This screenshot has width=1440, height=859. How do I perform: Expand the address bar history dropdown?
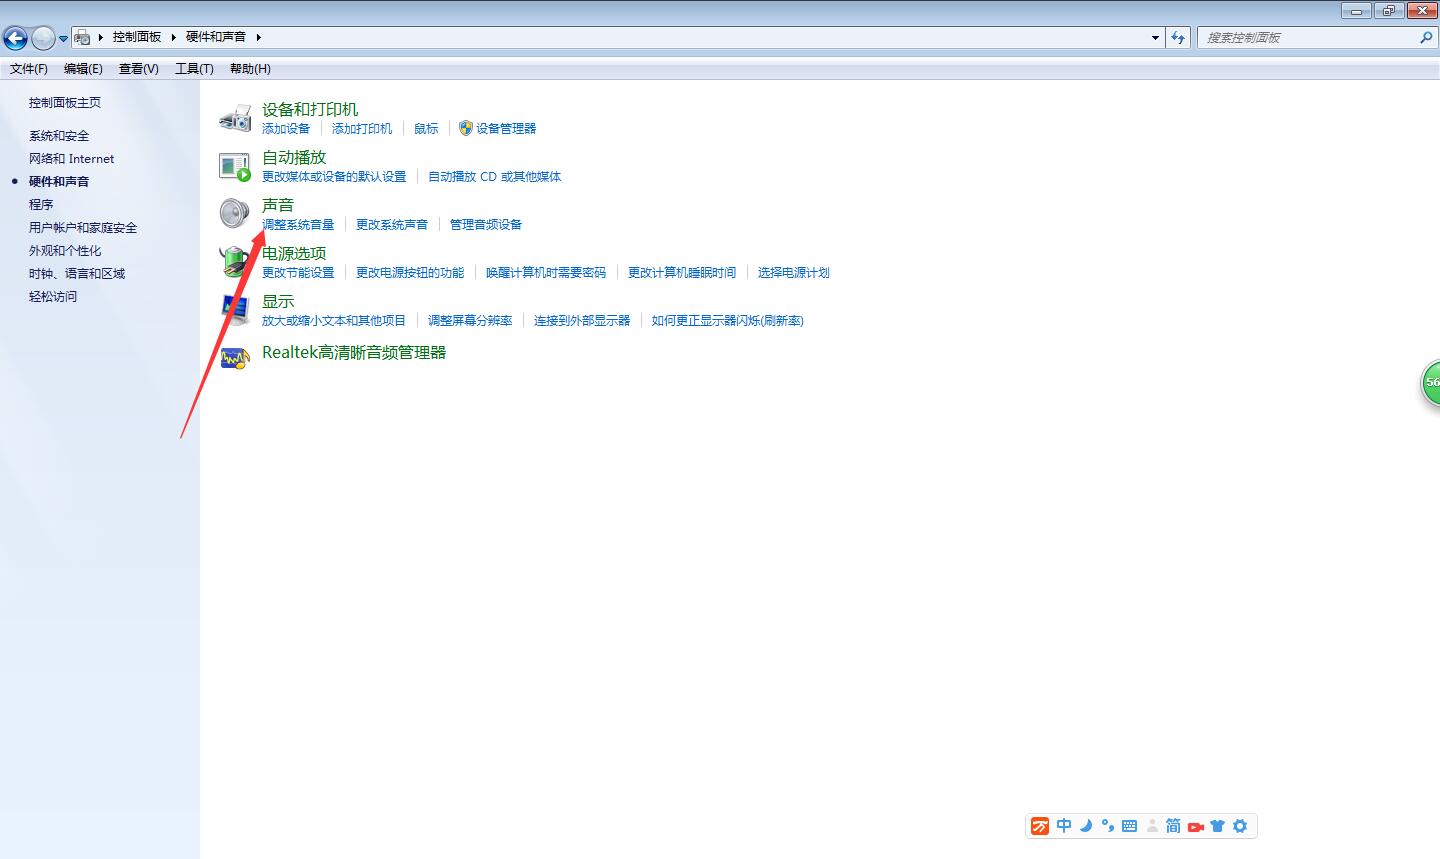(1155, 38)
